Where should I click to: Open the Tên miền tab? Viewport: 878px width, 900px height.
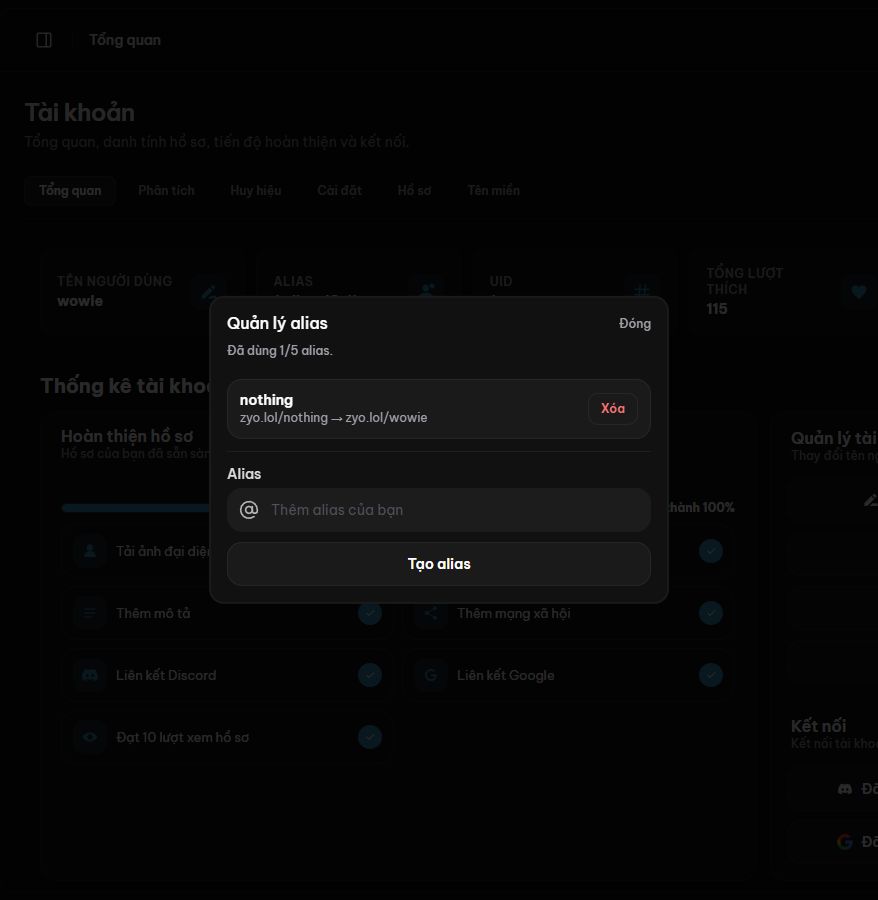494,191
